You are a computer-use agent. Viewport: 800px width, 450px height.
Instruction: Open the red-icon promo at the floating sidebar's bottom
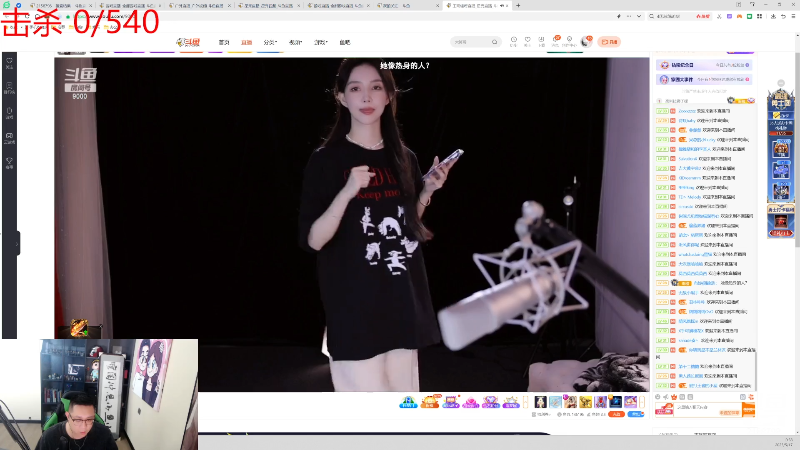click(781, 221)
